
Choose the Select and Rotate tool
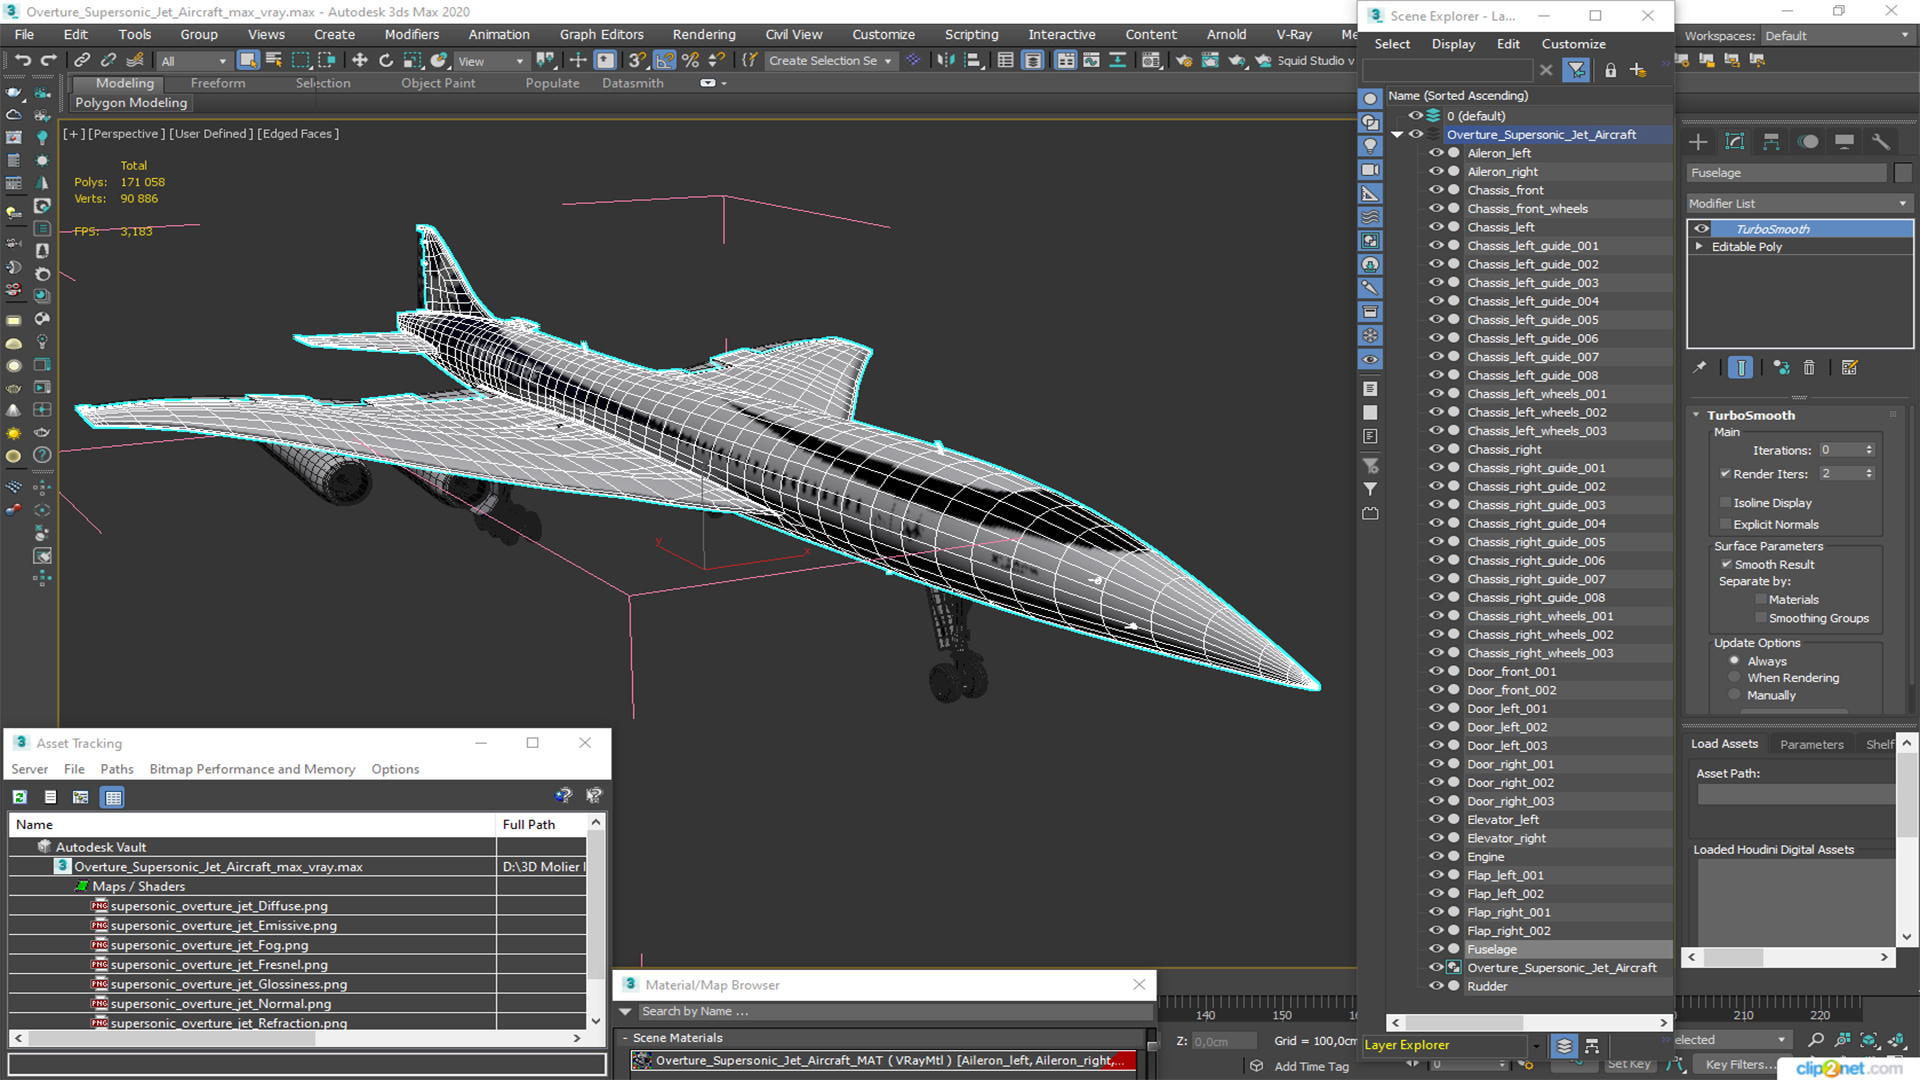click(x=386, y=60)
